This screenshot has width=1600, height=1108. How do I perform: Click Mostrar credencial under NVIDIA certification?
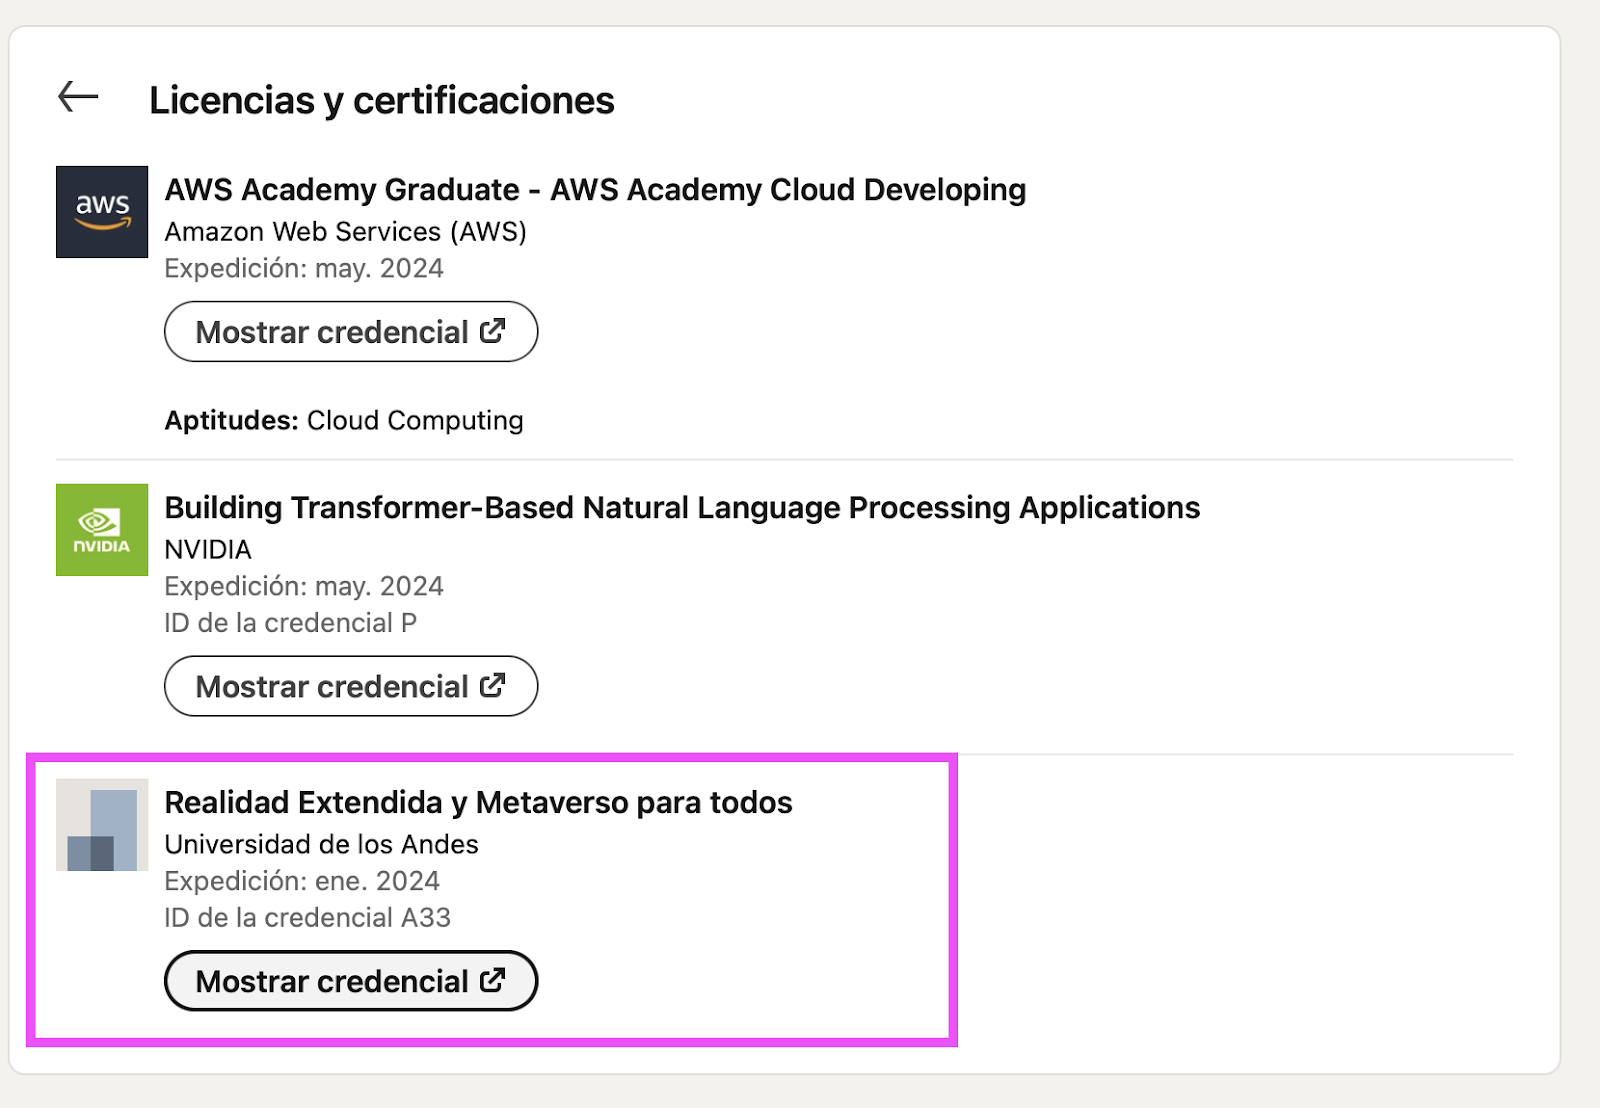pos(351,686)
